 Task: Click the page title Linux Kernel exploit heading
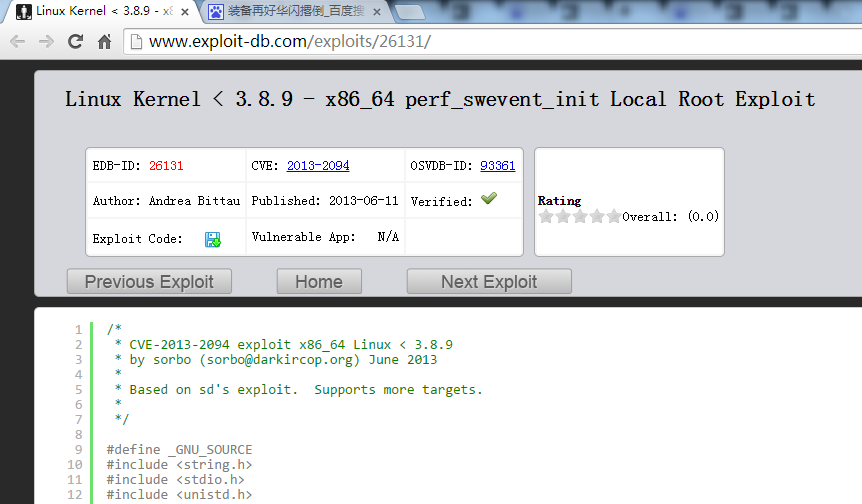coord(440,99)
